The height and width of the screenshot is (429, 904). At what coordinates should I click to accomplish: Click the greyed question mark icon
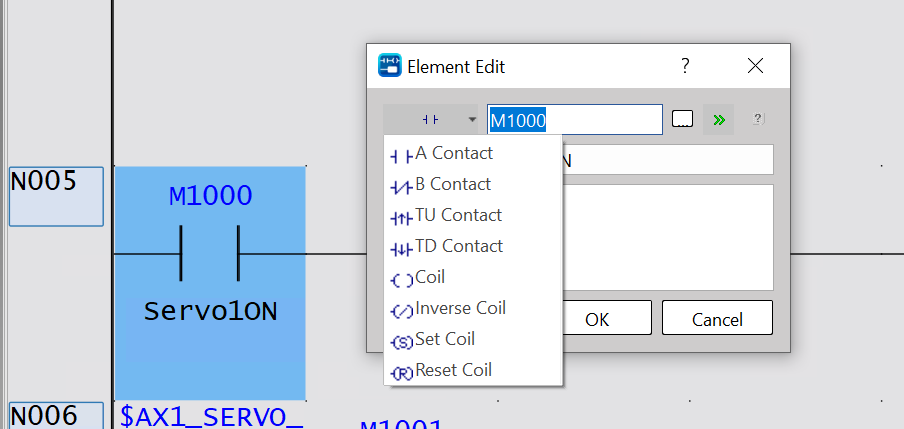(x=757, y=120)
